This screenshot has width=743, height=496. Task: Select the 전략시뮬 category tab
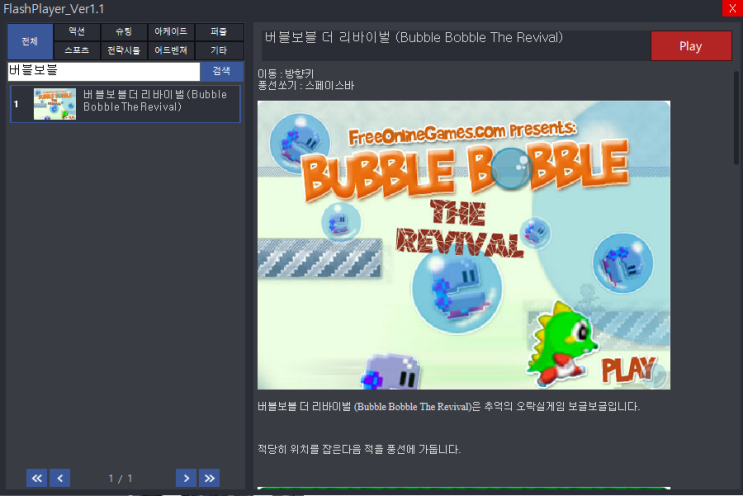[124, 50]
